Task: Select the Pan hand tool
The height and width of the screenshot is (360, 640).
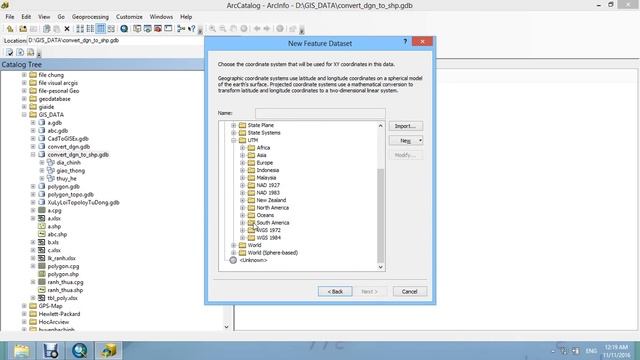Action: [233, 29]
